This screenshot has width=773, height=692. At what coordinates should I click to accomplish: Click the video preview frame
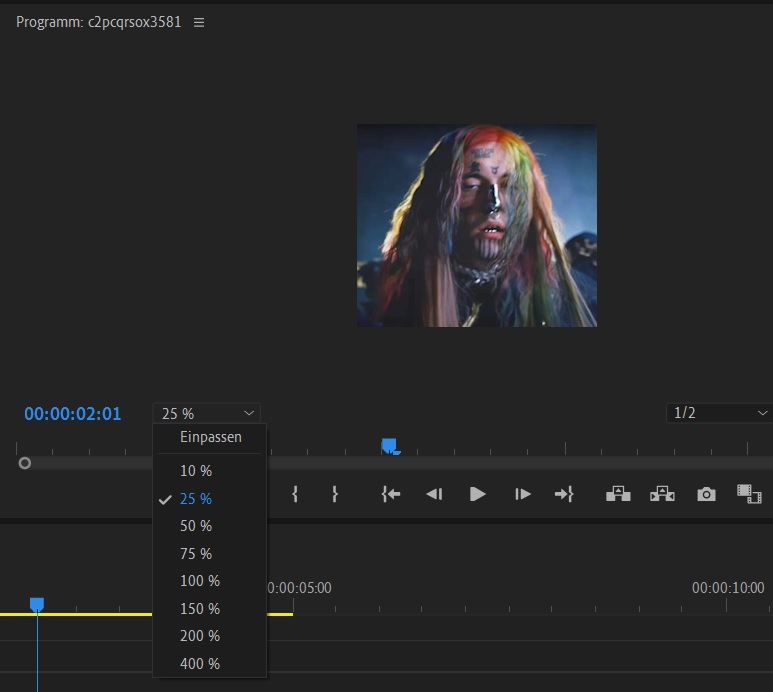point(477,226)
